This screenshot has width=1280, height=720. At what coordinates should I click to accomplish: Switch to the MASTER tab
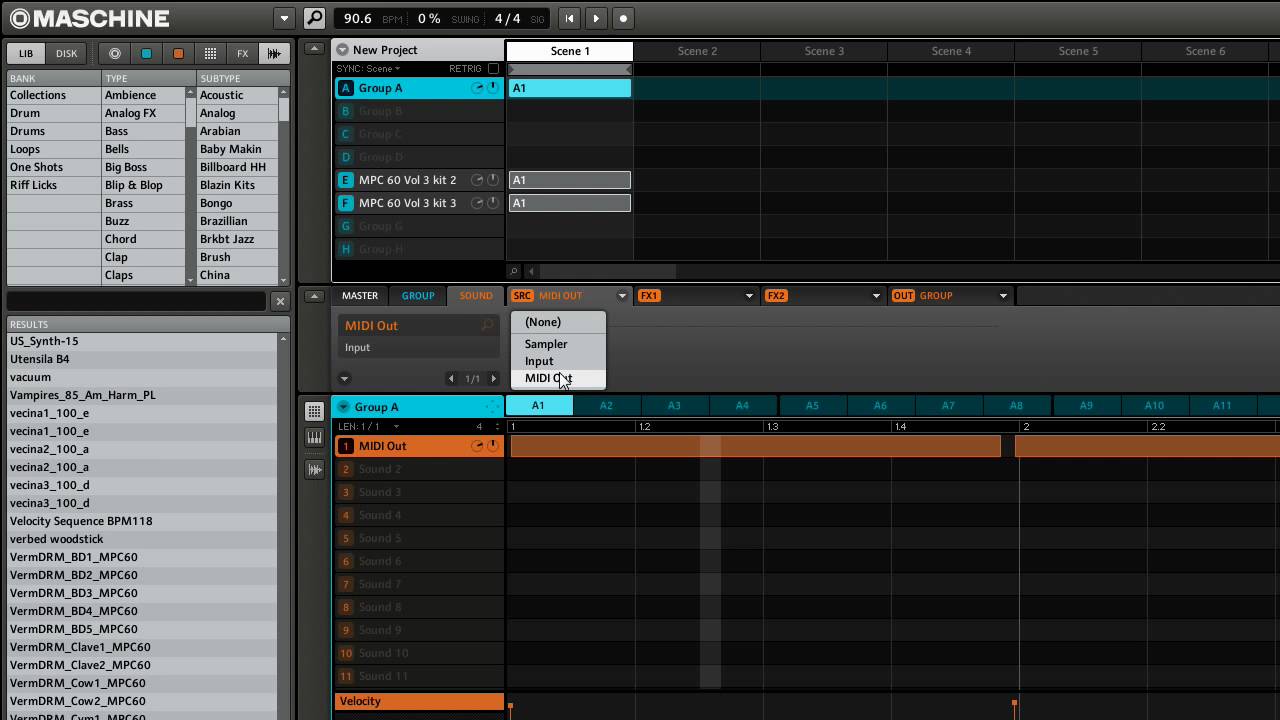(x=360, y=296)
